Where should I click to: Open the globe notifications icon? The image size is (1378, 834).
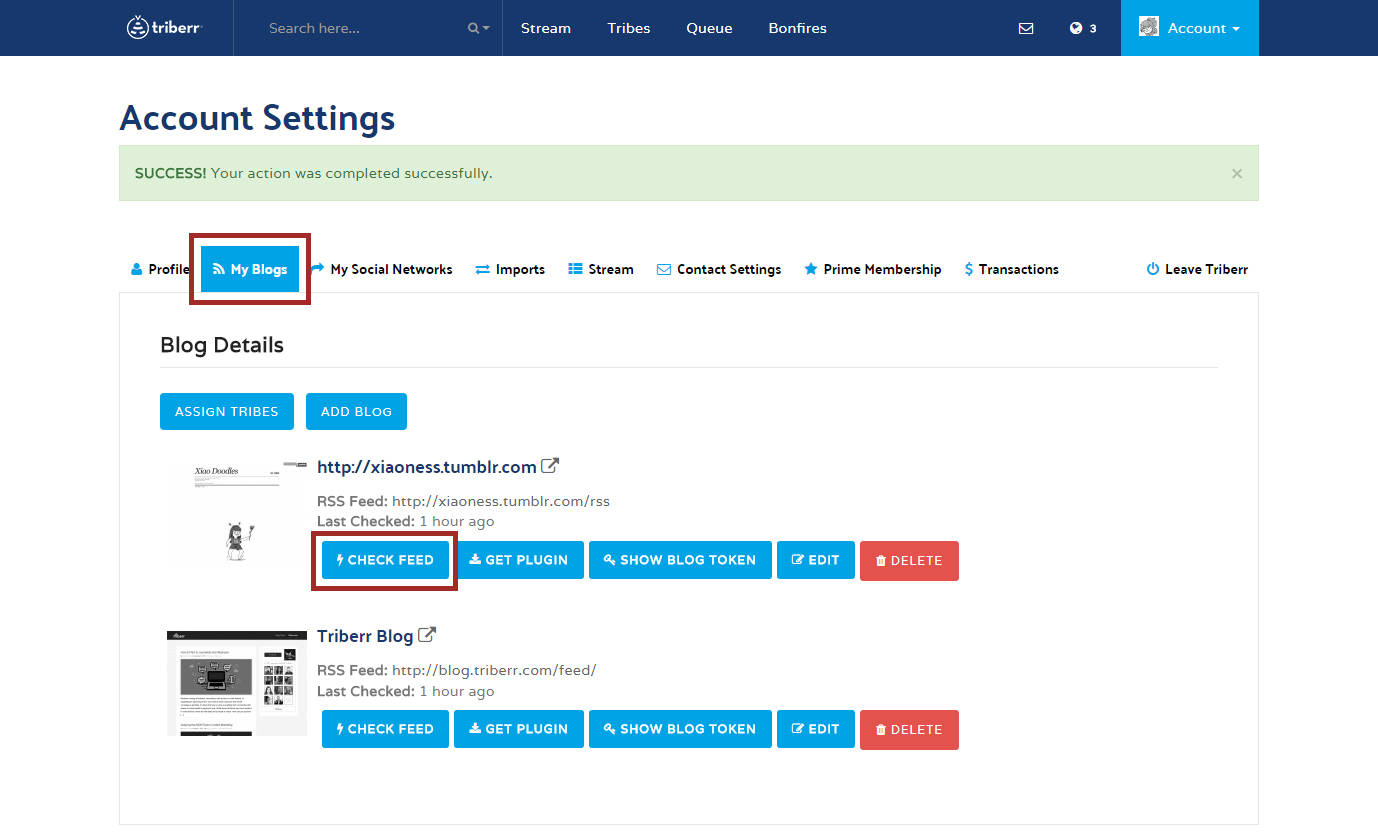click(x=1077, y=28)
